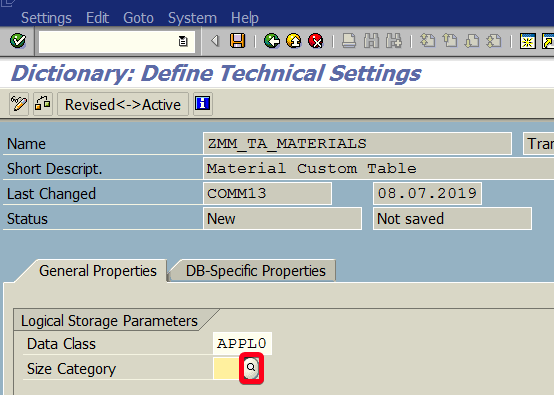Click the Find Next binoculars icon
554x395 pixels.
pos(394,41)
